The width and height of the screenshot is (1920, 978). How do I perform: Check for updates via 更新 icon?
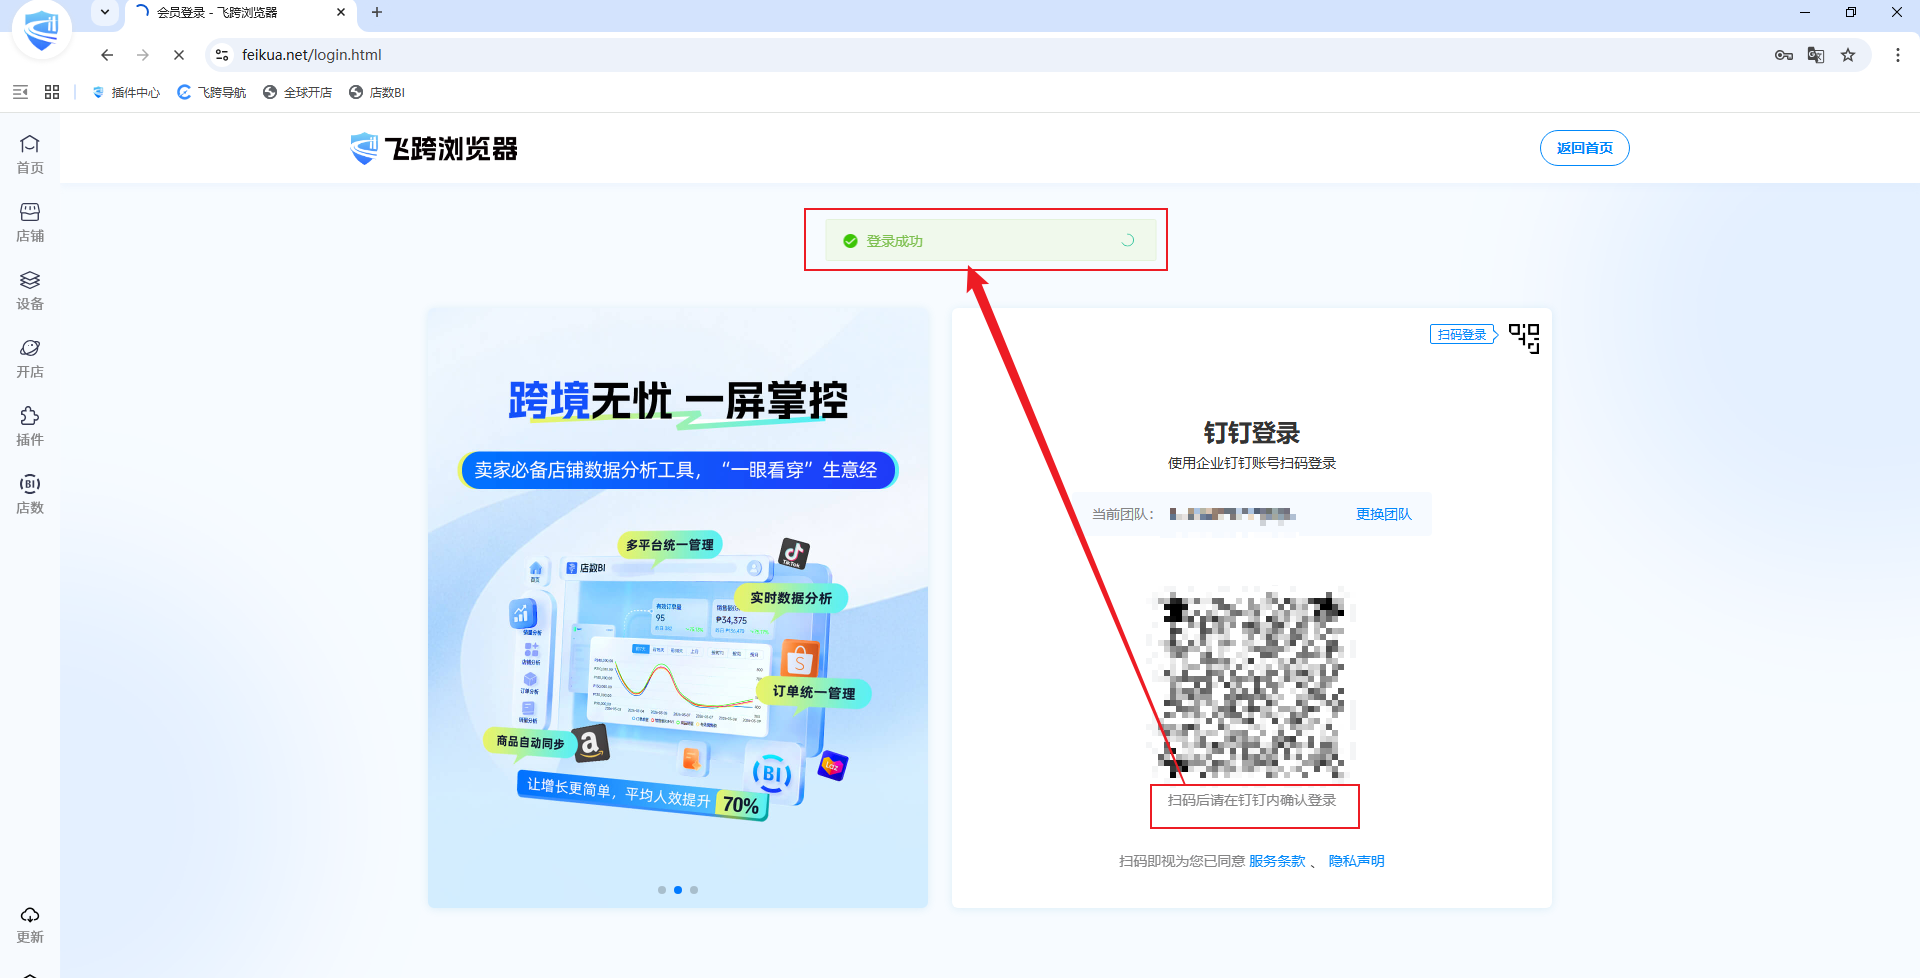pos(30,925)
